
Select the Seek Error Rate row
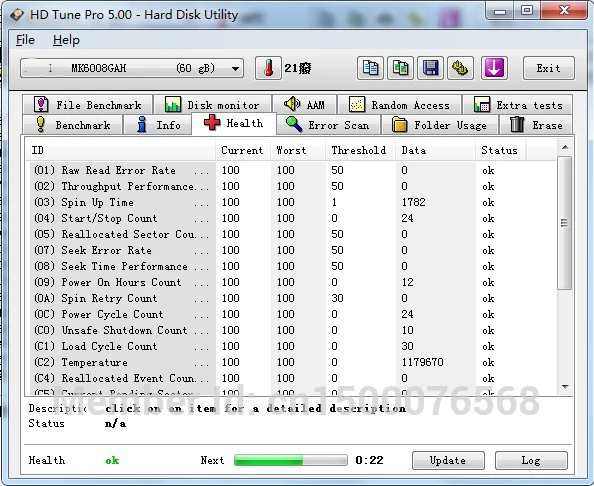point(292,250)
